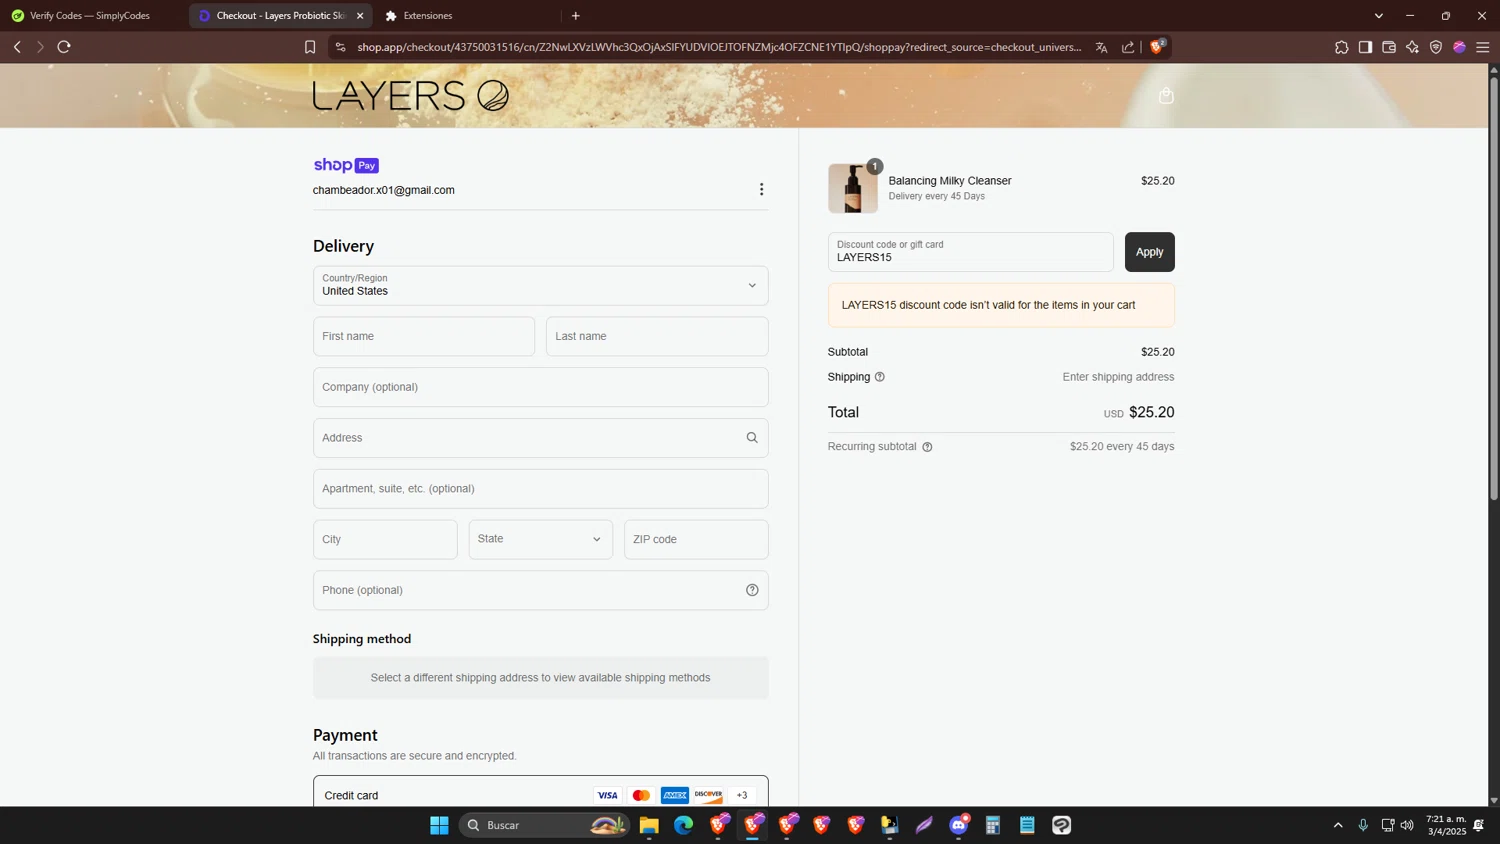Image resolution: width=1500 pixels, height=844 pixels.
Task: Open Notepad from the taskbar
Action: click(x=1027, y=825)
